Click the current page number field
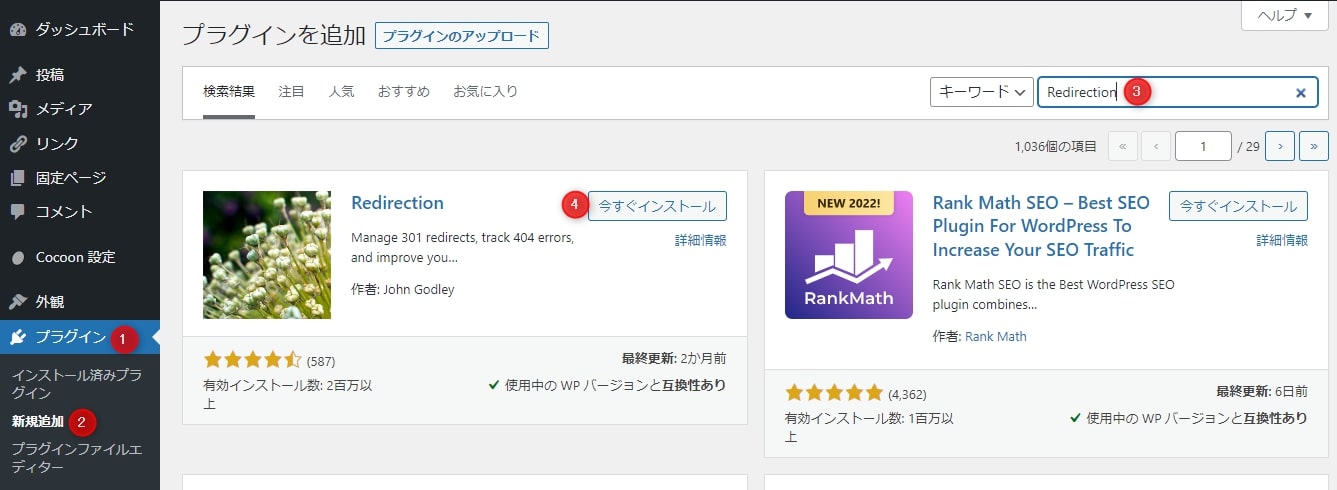The width and height of the screenshot is (1337, 490). click(x=1203, y=146)
